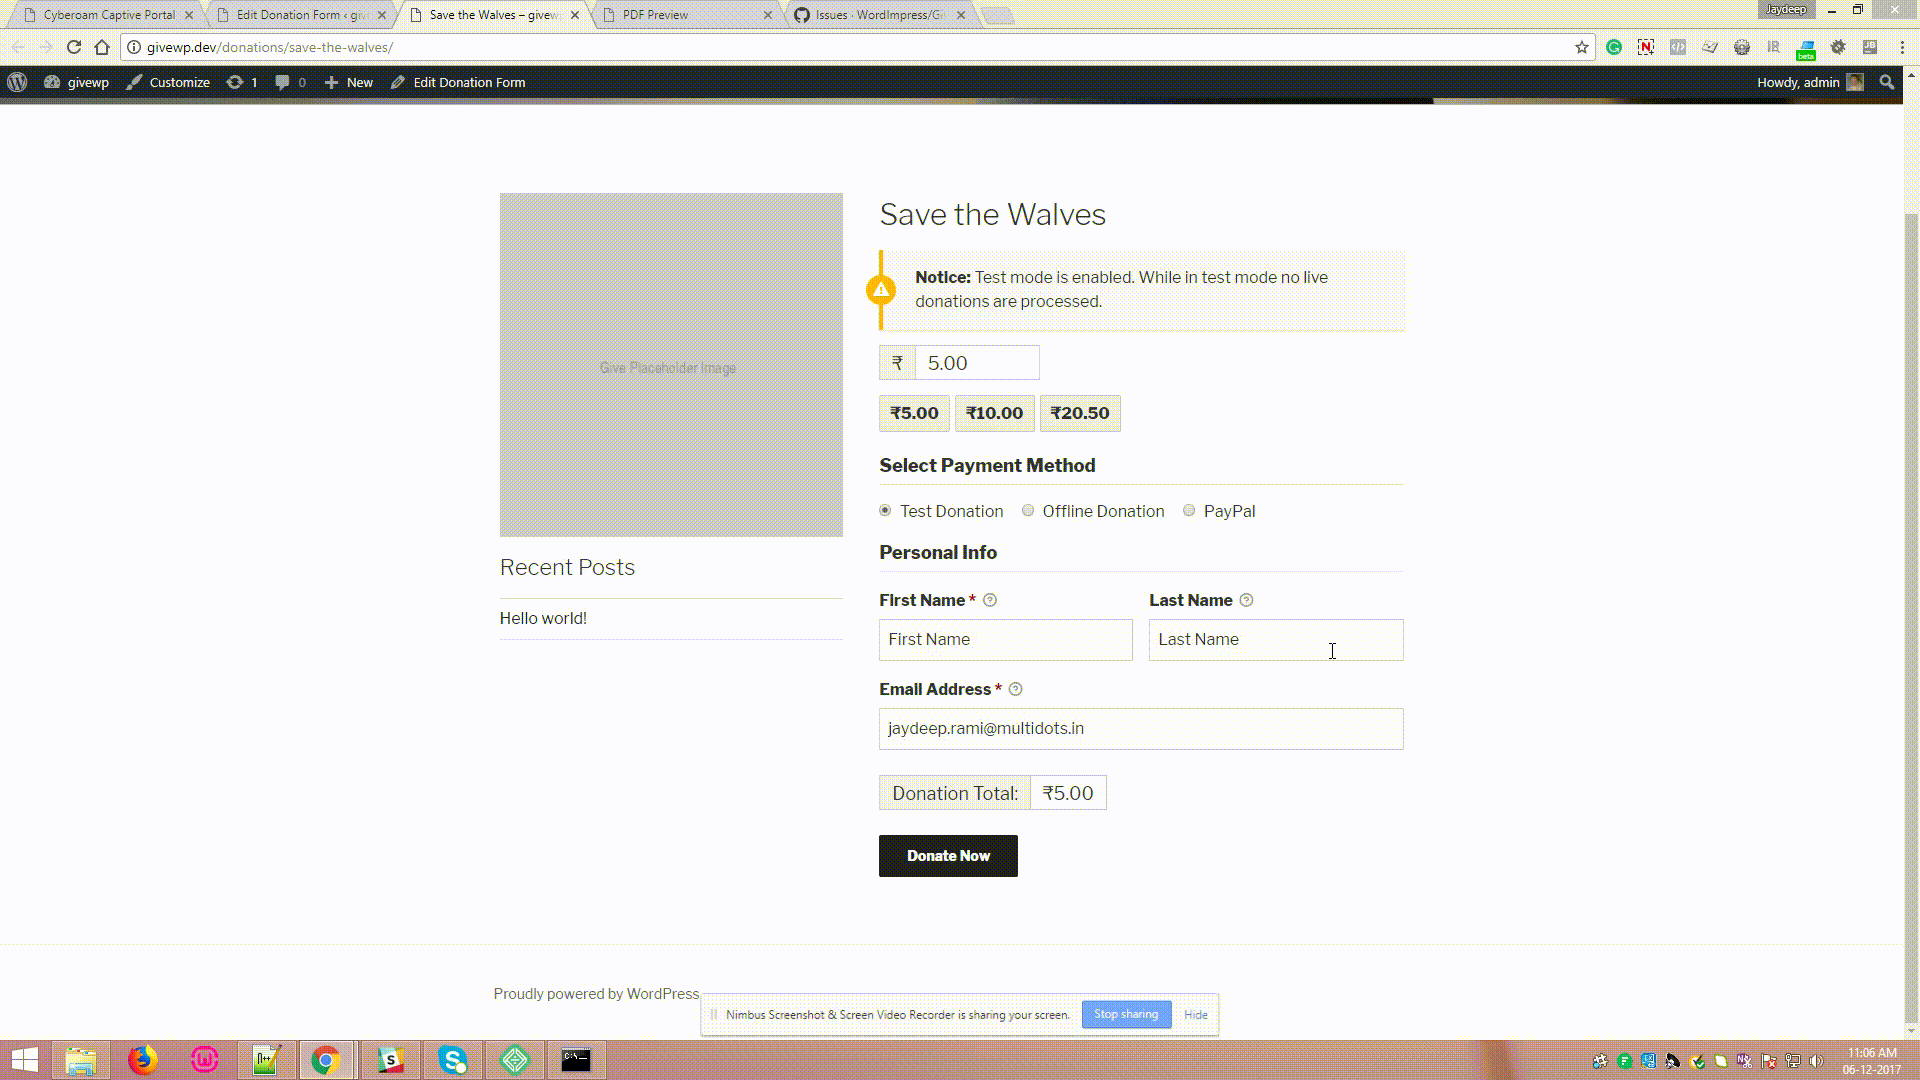Select the Test Donation payment method
The height and width of the screenshot is (1080, 1920).
coord(885,511)
